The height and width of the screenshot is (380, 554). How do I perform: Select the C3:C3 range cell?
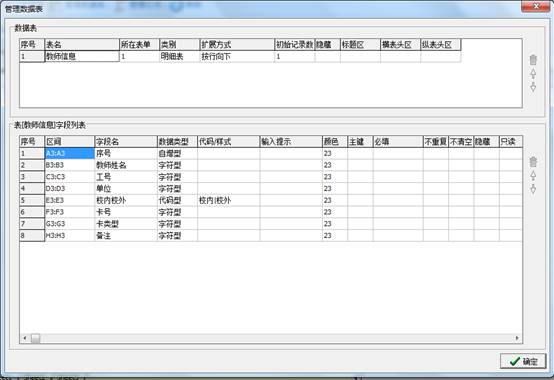tap(70, 177)
